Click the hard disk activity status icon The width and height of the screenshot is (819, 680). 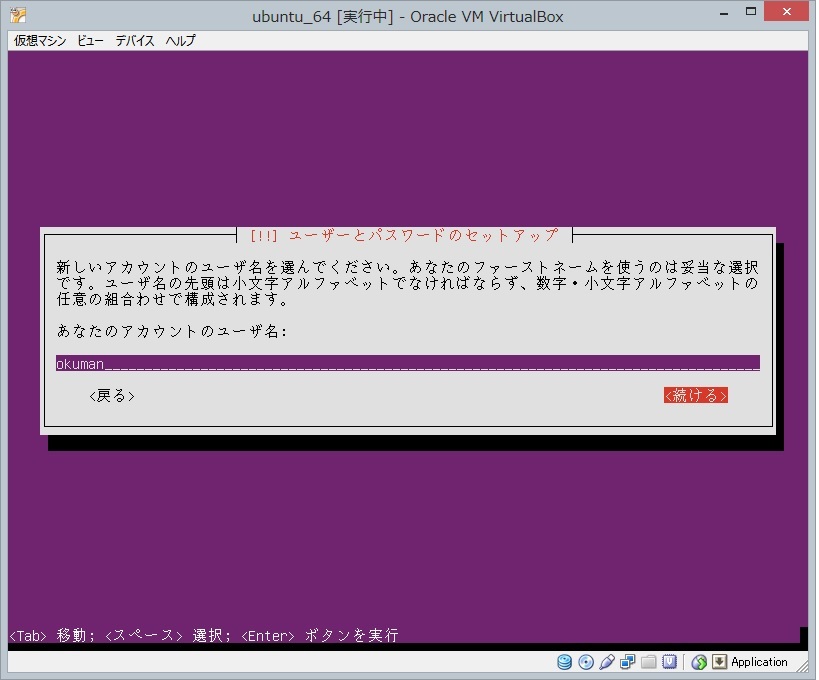click(564, 662)
